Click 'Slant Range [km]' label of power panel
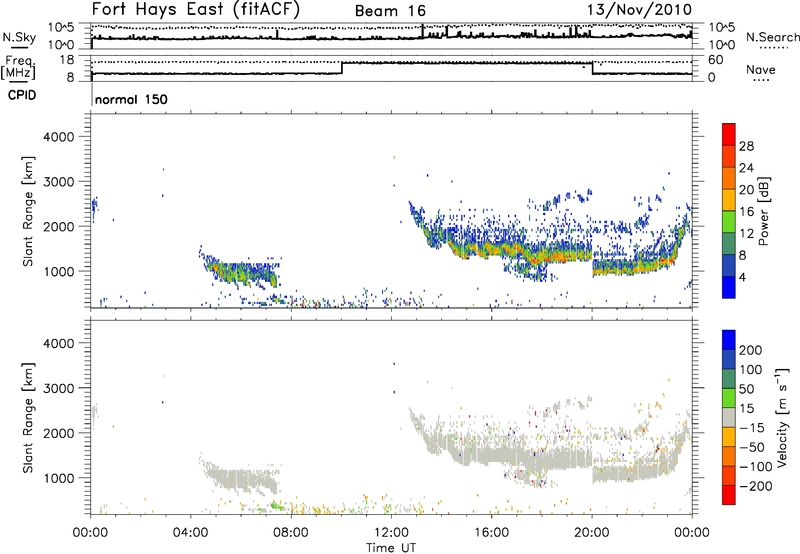Image resolution: width=800 pixels, height=554 pixels. 28,211
